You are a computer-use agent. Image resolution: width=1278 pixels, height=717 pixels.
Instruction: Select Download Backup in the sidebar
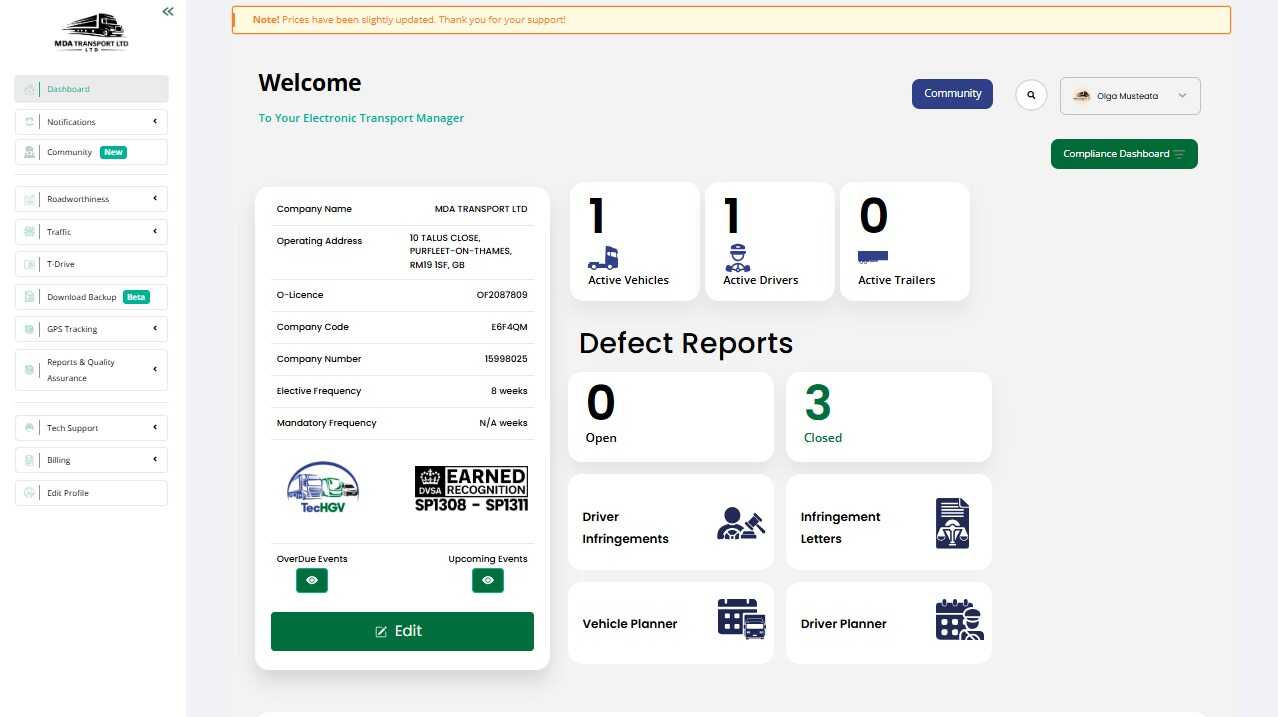[91, 297]
